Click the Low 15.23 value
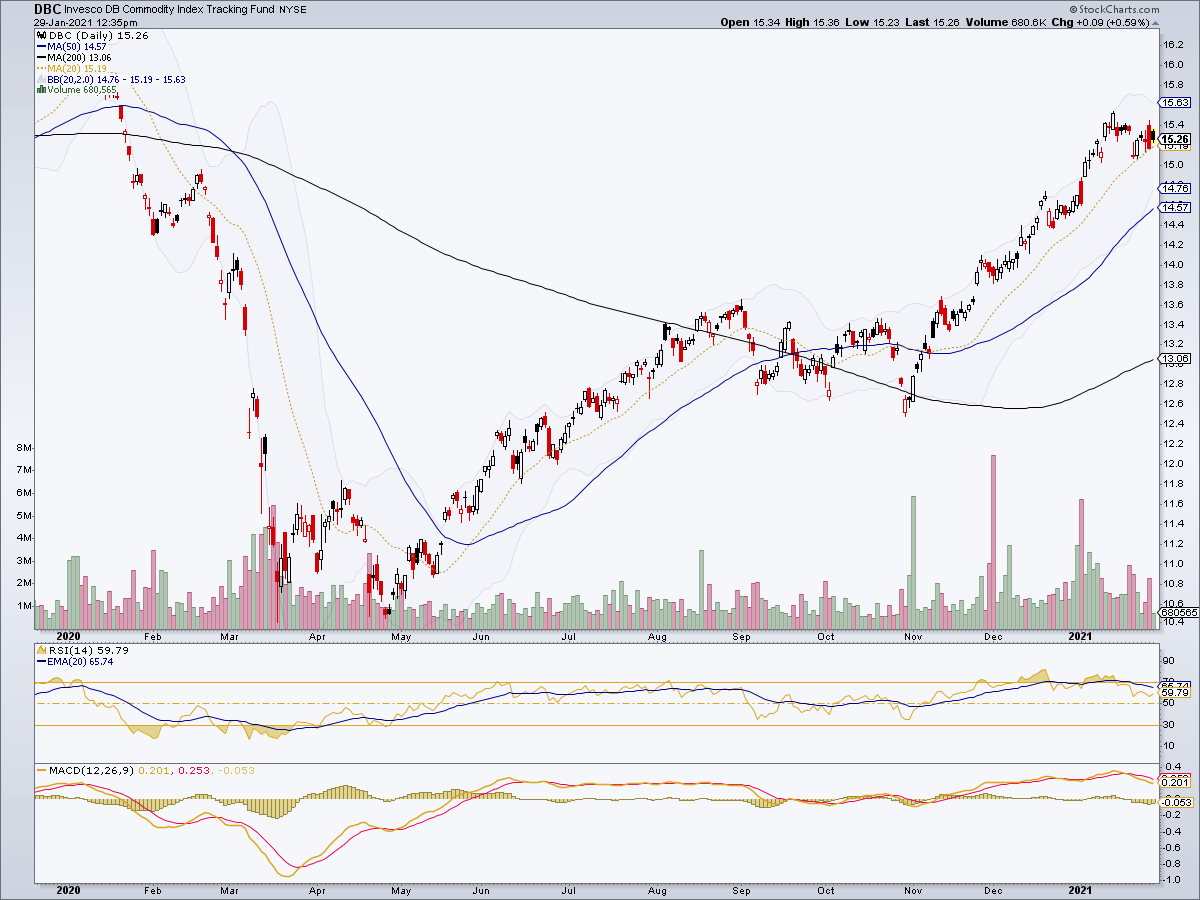The height and width of the screenshot is (900, 1200). click(x=872, y=22)
